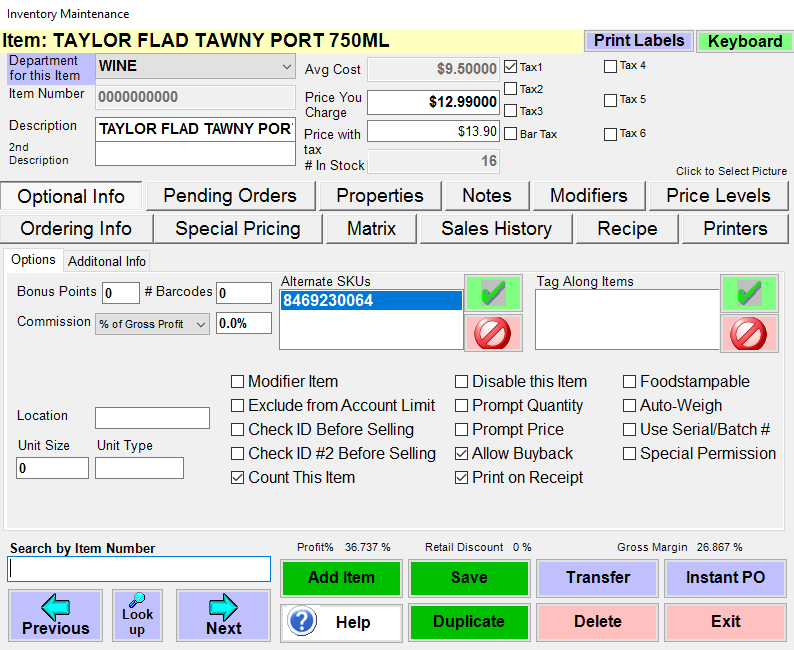Viewport: 794px width, 650px height.
Task: Click into the 2nd Description field
Action: coord(195,153)
